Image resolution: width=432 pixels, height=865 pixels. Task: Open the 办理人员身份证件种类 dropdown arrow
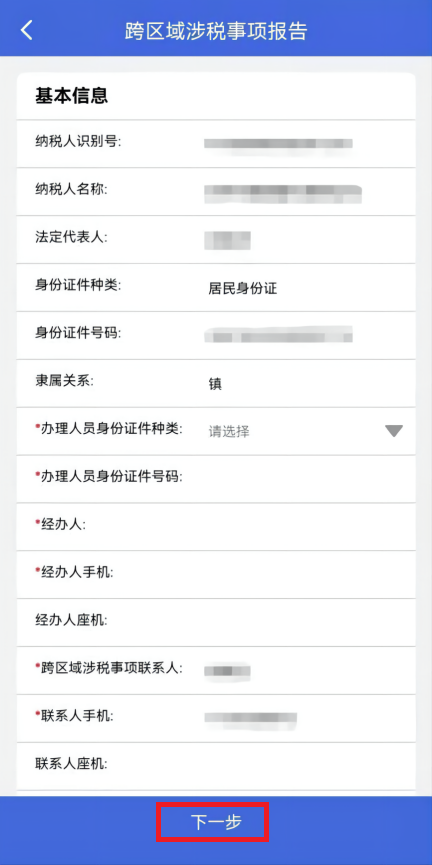point(394,431)
